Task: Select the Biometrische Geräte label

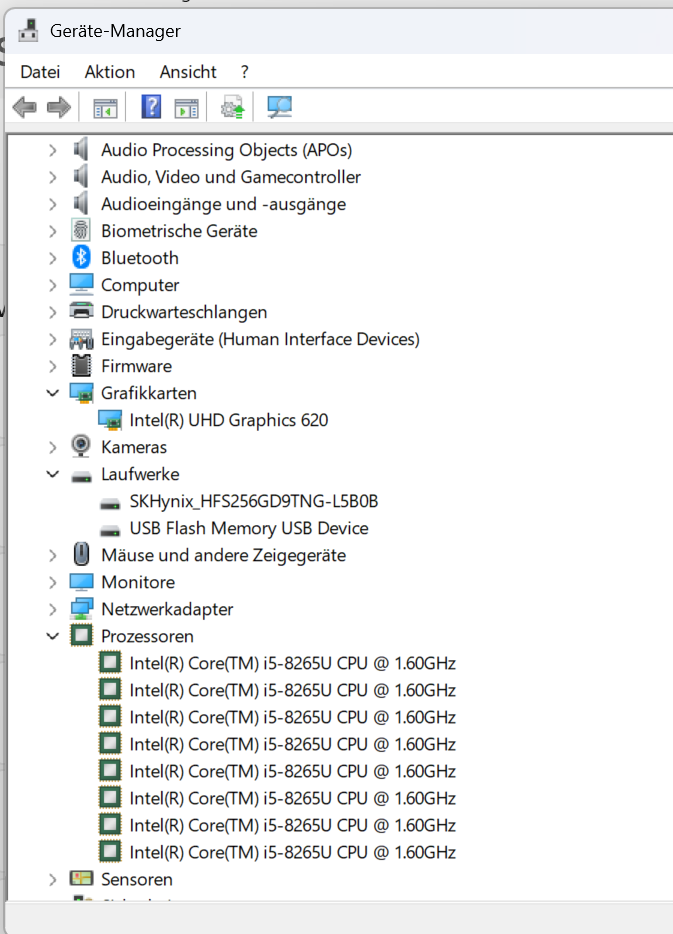Action: pyautogui.click(x=179, y=231)
